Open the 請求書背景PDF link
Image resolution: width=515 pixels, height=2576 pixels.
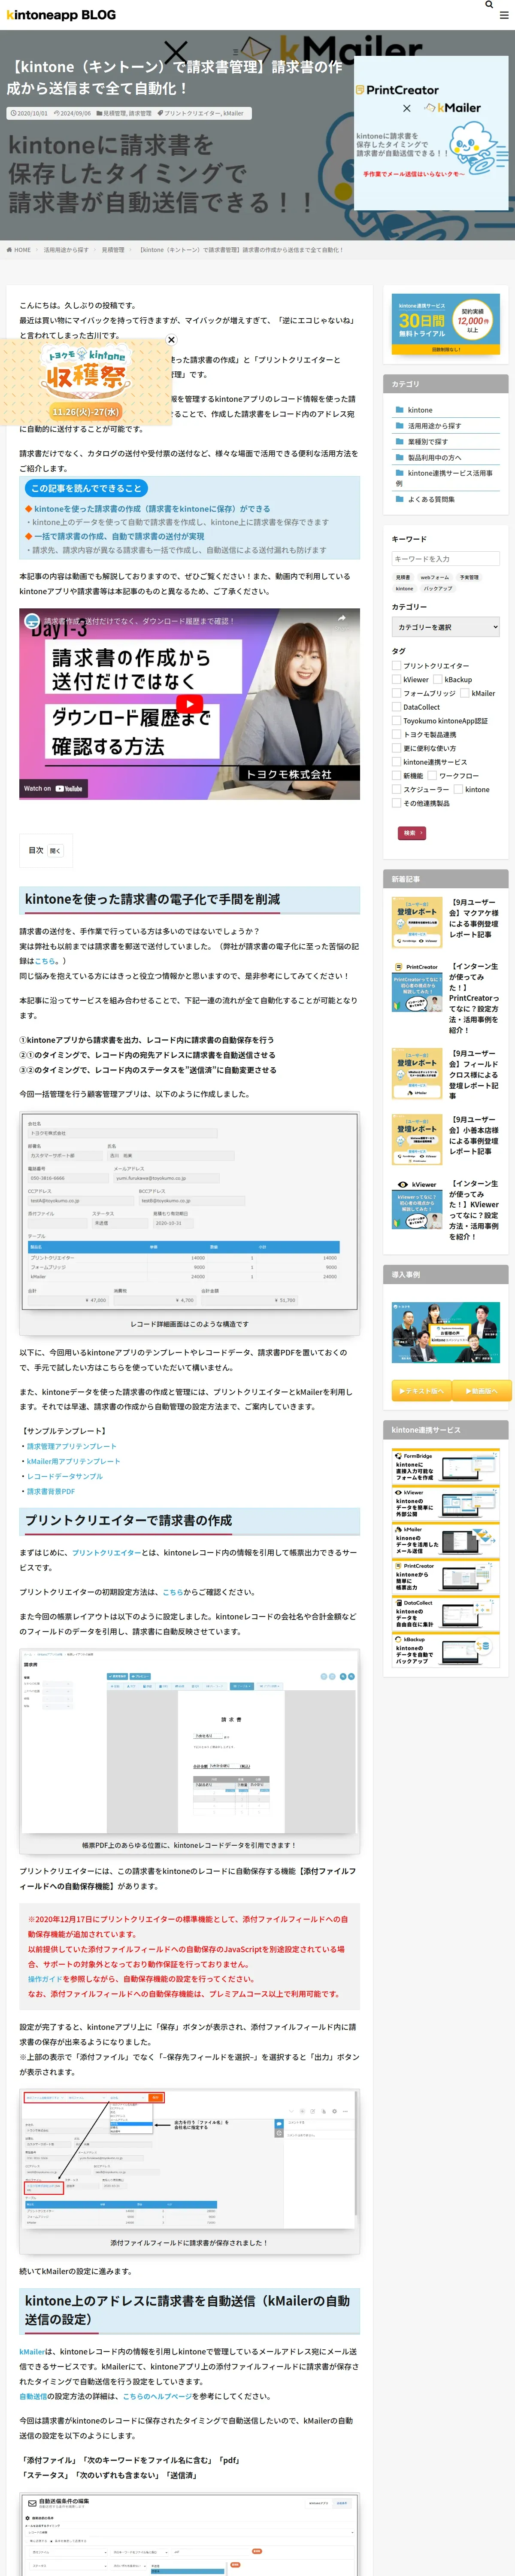point(51,1491)
